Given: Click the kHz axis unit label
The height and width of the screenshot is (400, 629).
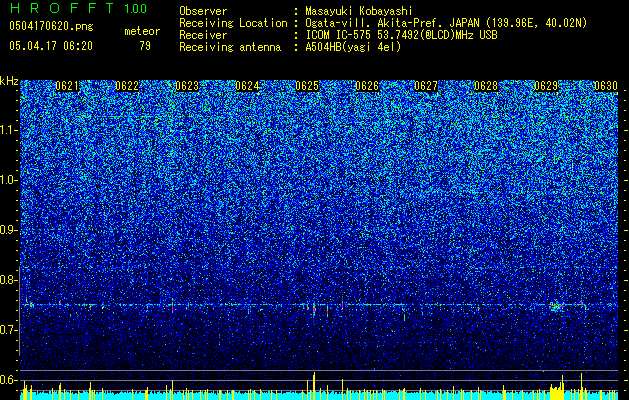Looking at the screenshot, I should point(9,81).
